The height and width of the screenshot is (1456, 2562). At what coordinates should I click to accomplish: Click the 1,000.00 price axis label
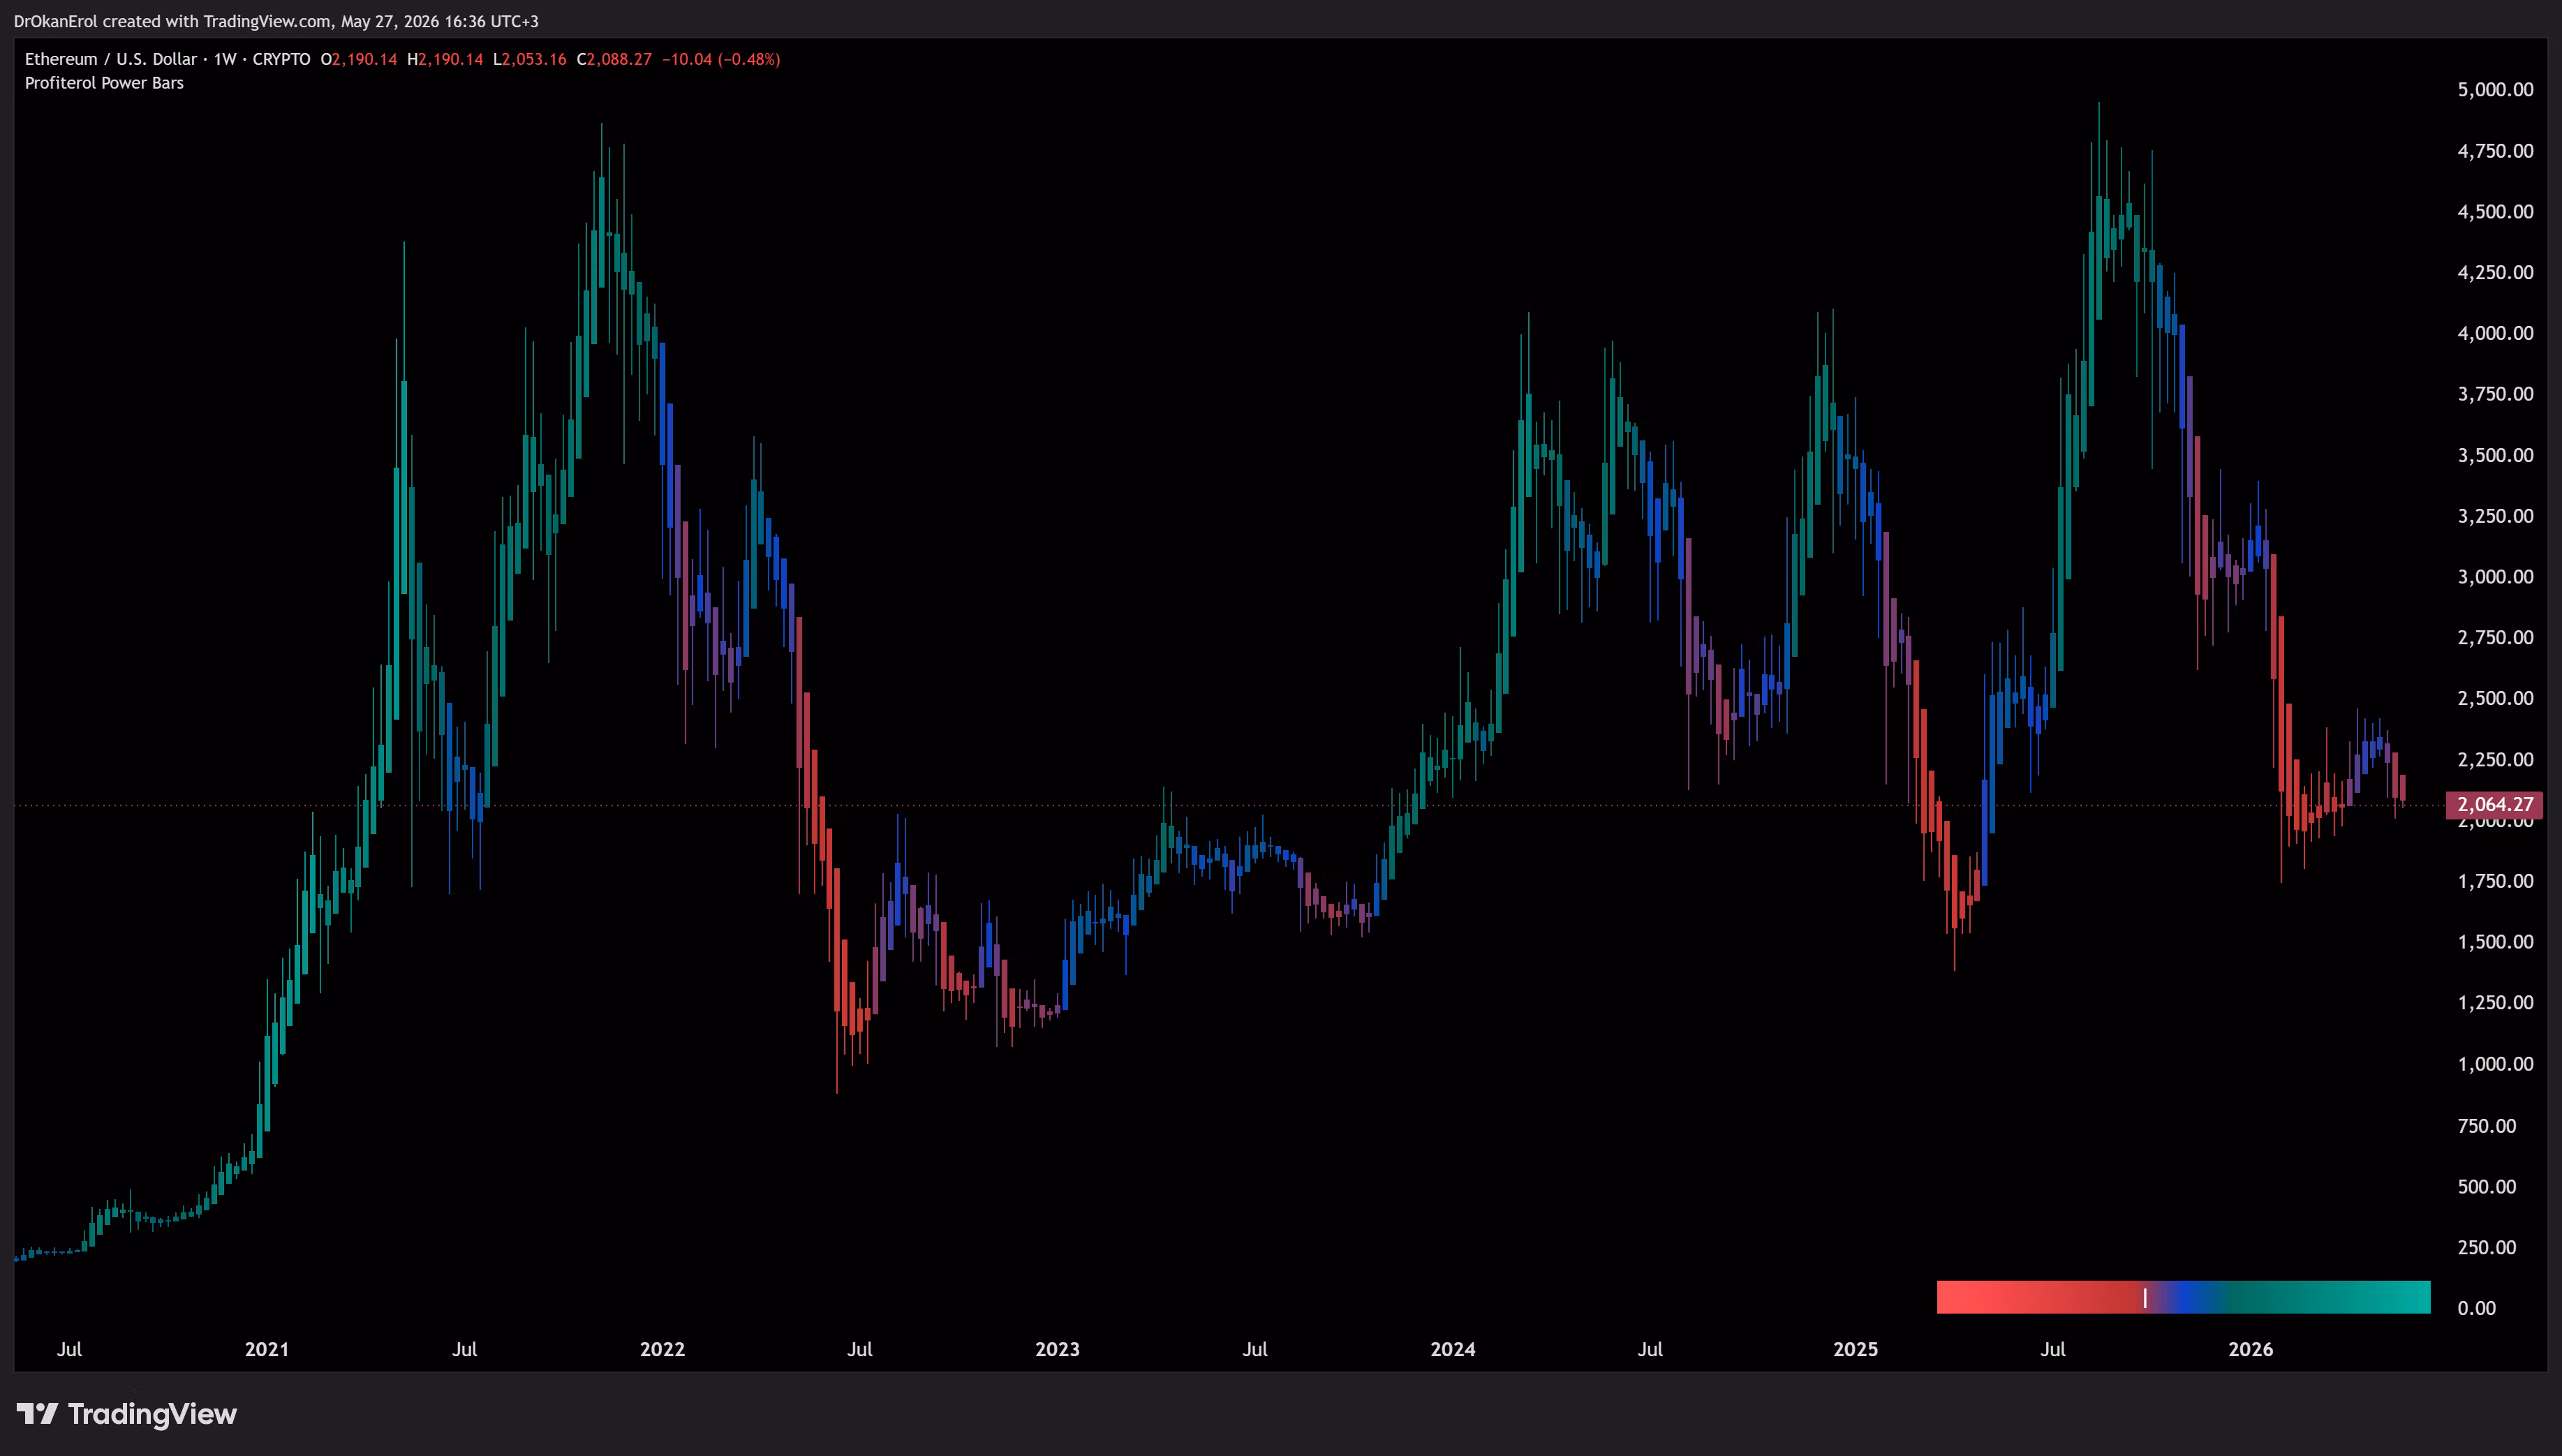pyautogui.click(x=2495, y=1064)
